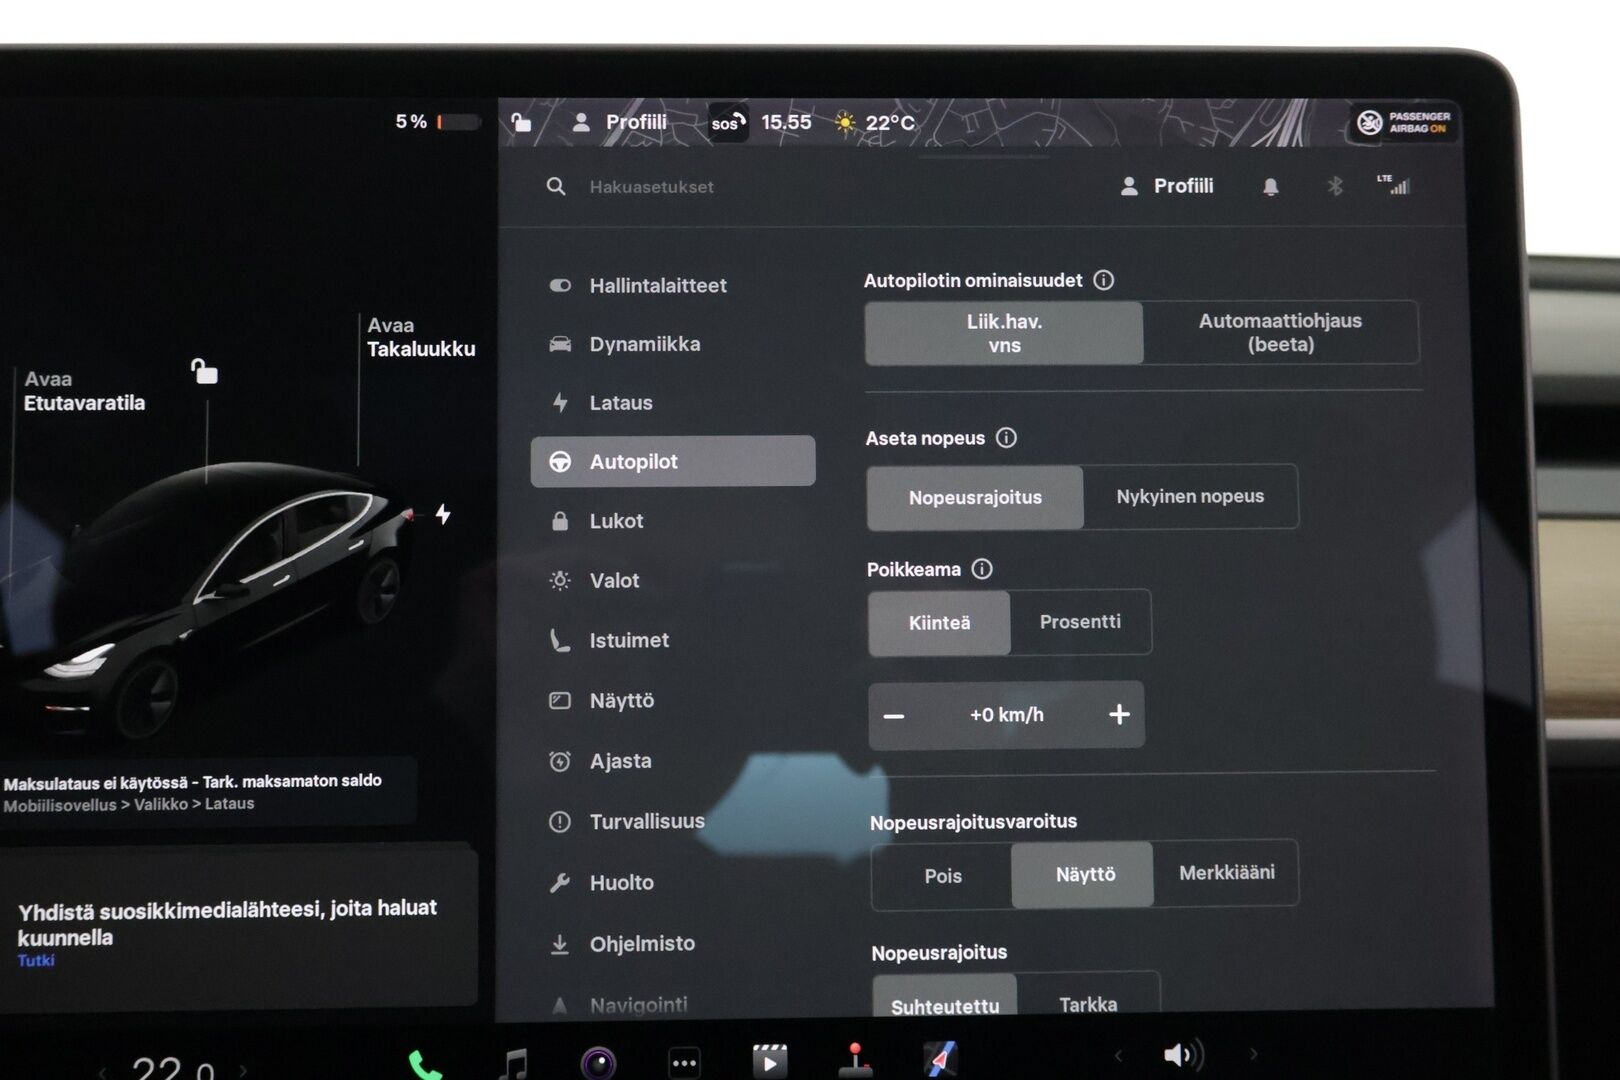Open the music app in dock
This screenshot has height=1080, width=1620.
(513, 1063)
